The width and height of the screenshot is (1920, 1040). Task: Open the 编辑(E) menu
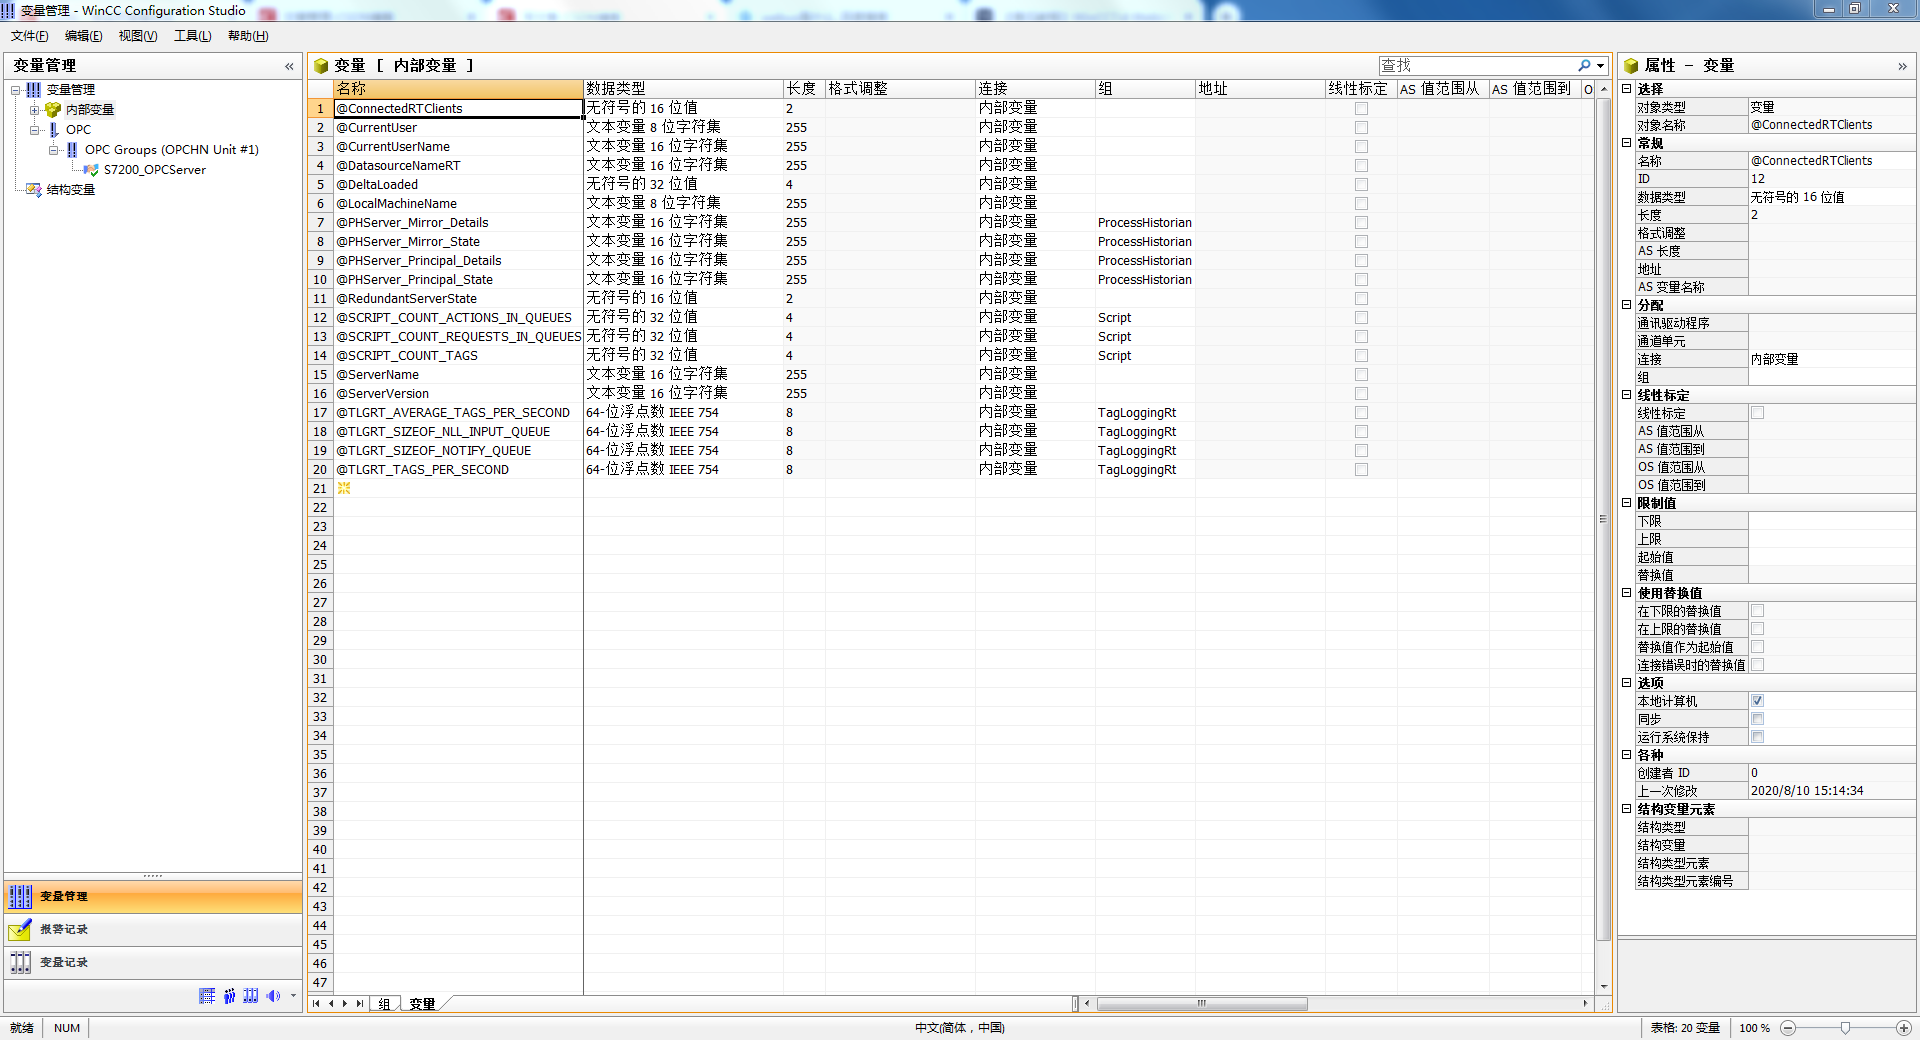point(83,36)
